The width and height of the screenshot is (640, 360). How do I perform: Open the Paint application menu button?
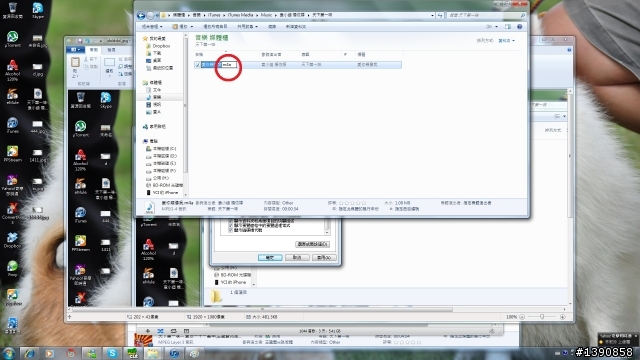[x=76, y=50]
